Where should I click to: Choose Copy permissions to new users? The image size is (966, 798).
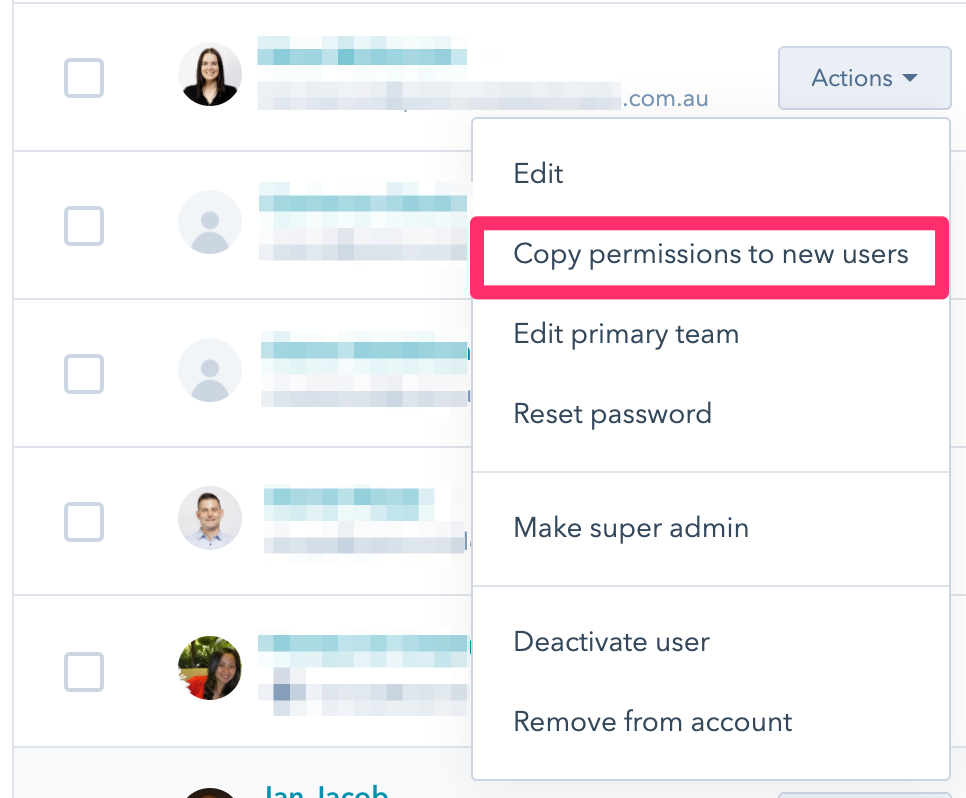[710, 254]
